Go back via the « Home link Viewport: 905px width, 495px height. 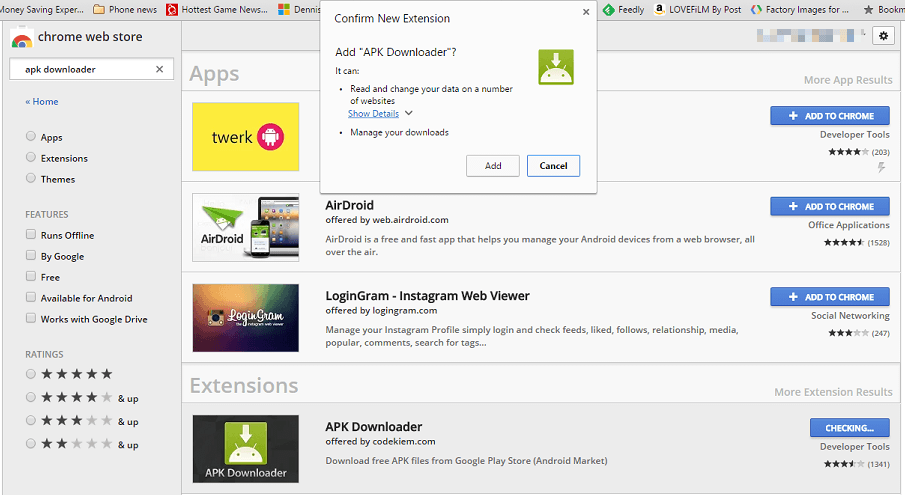[x=42, y=102]
